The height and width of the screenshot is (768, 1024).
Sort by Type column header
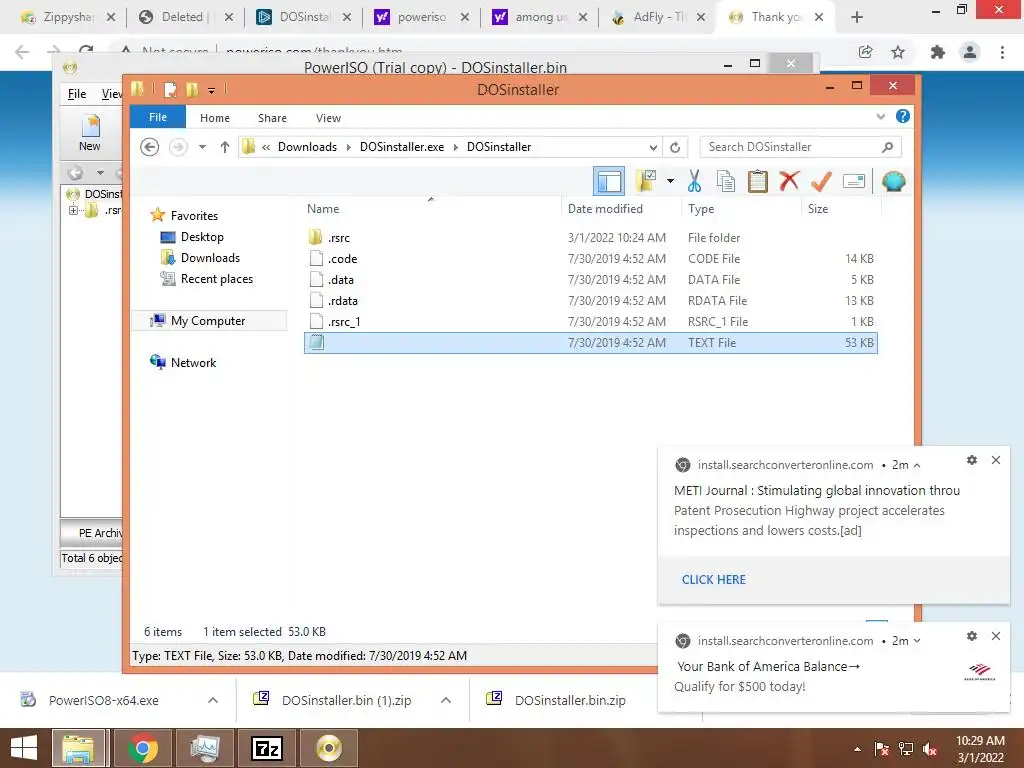(701, 209)
